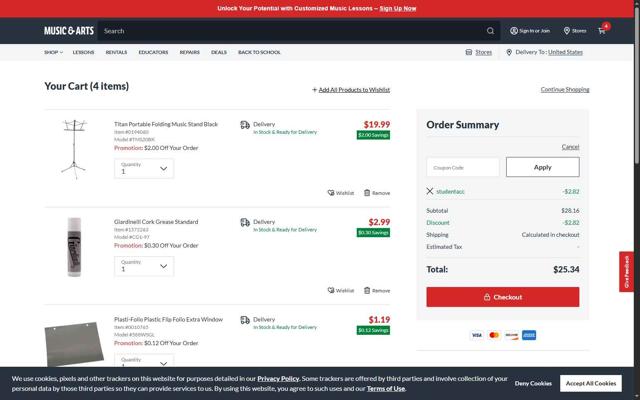
Task: Click the Give Feedback side tab
Action: tap(626, 271)
